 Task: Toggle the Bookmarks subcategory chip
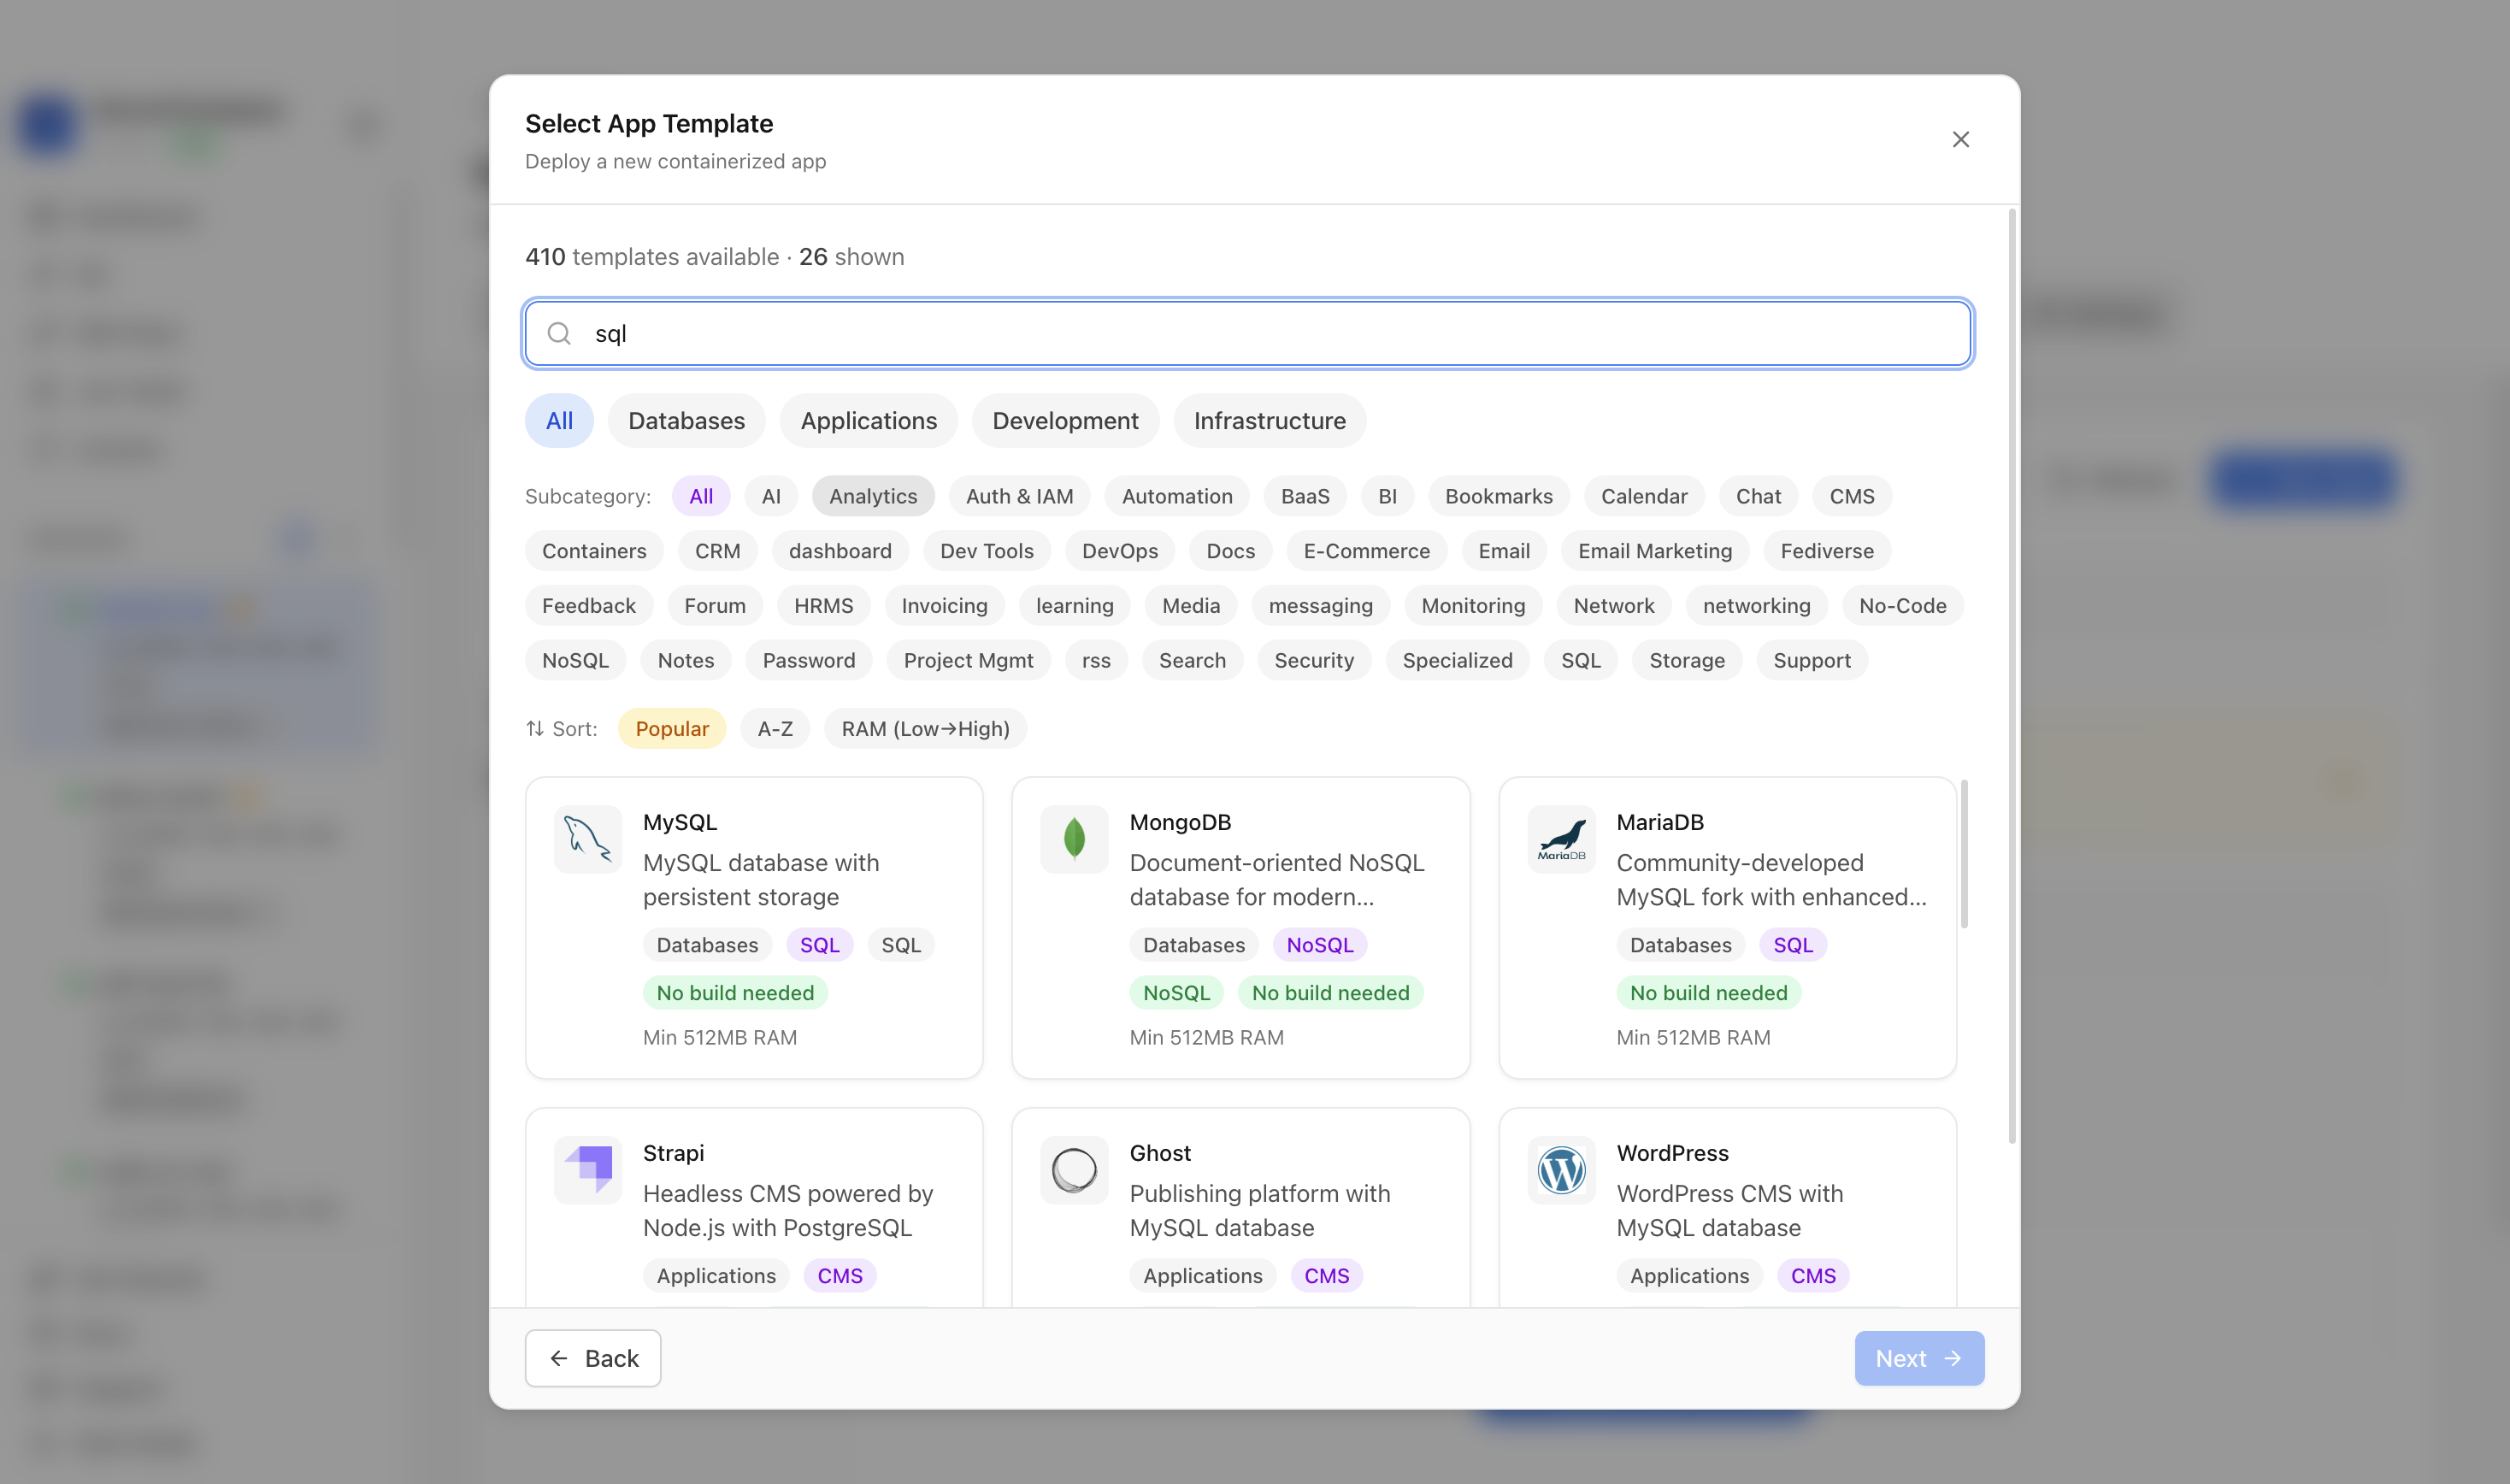[x=1498, y=496]
